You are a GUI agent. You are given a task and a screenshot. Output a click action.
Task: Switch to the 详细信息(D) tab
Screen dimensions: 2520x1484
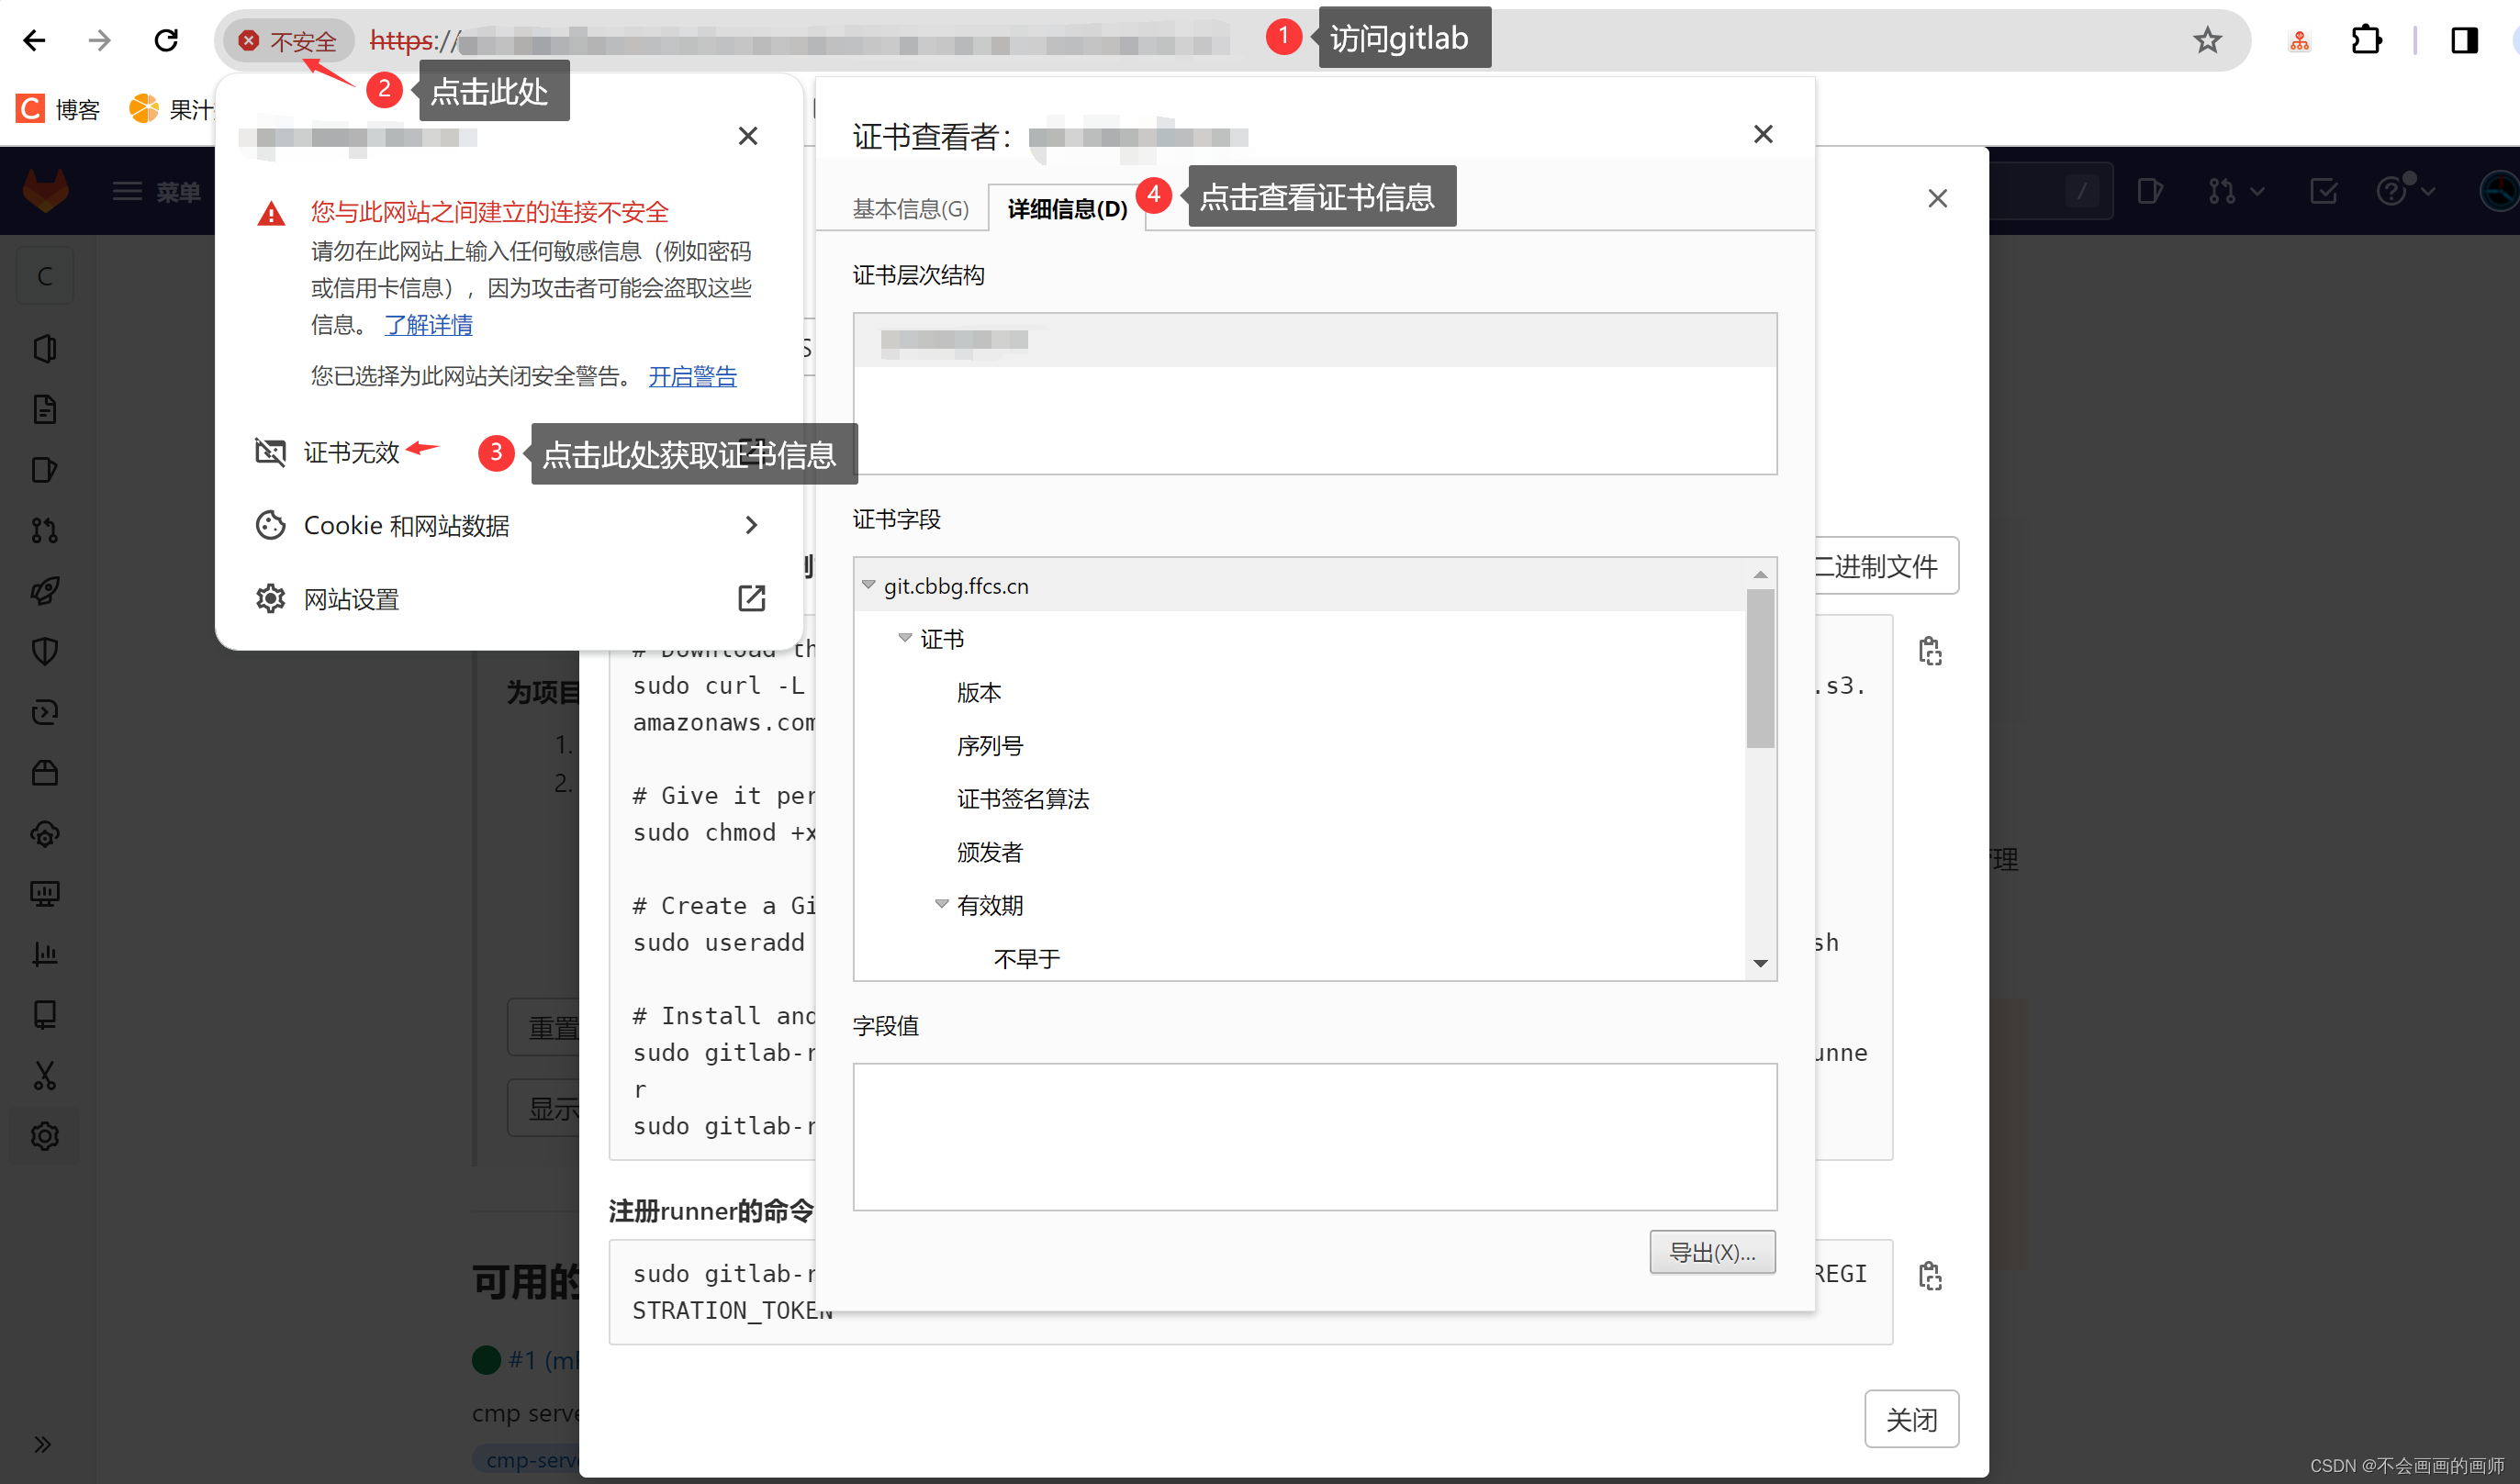[1066, 209]
